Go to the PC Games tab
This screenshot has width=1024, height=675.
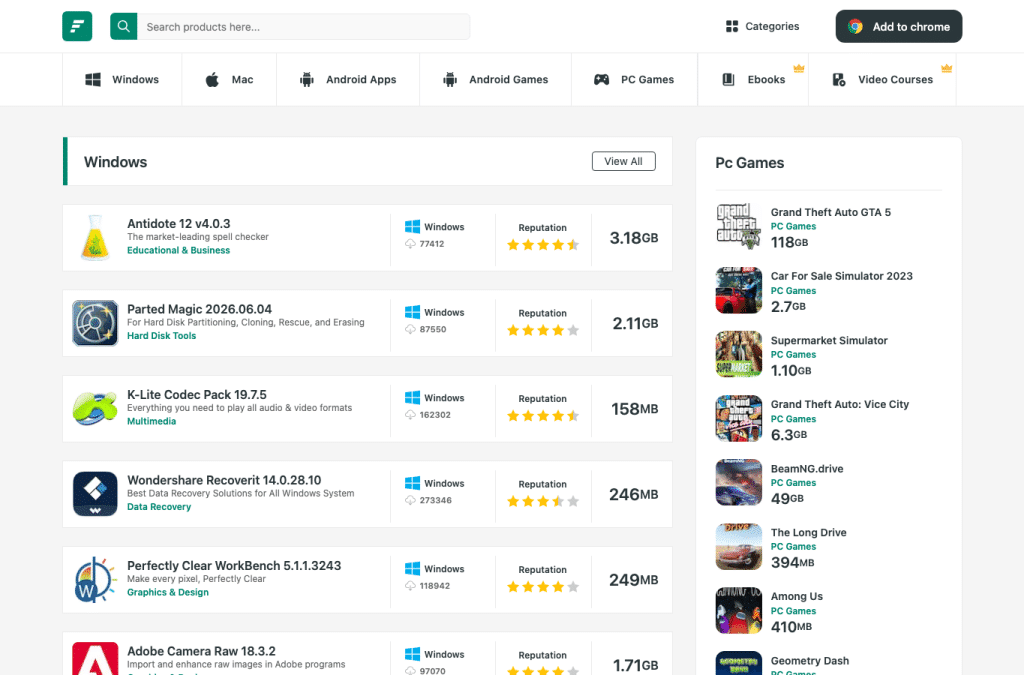point(634,80)
